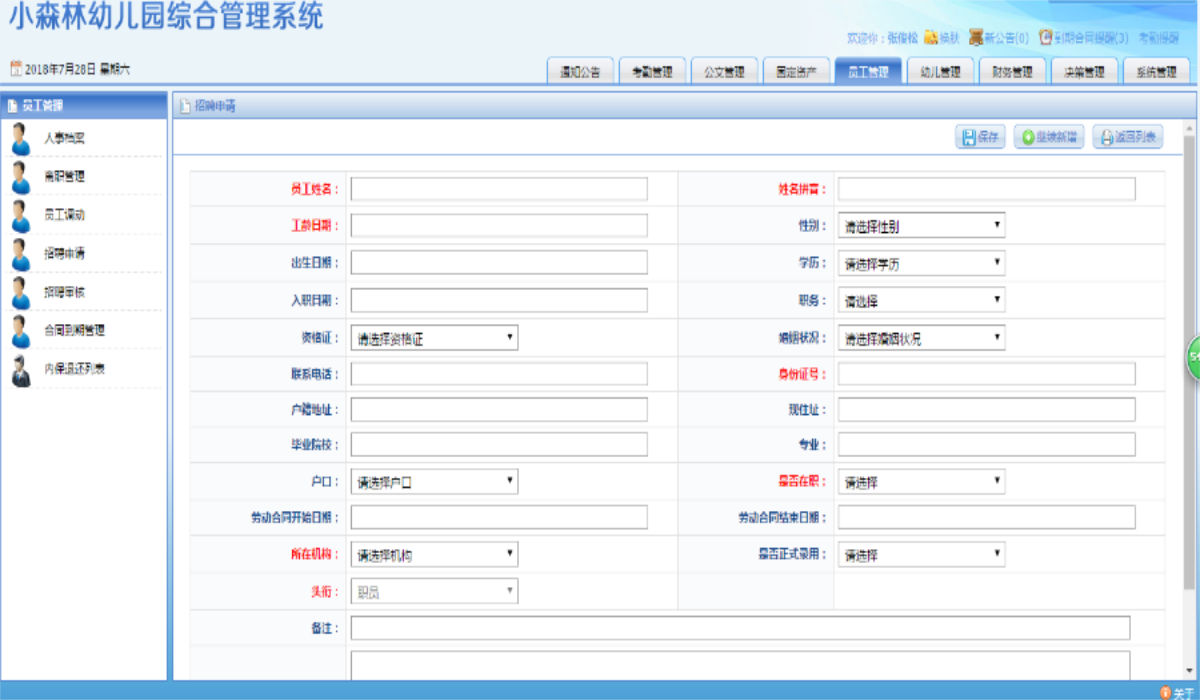Open the 离职管理 sidebar link
The image size is (1200, 700).
coord(64,176)
